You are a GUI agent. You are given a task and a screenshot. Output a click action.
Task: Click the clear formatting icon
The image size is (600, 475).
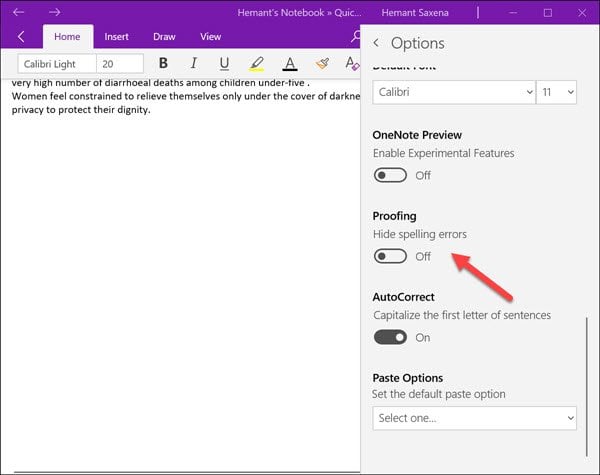(x=352, y=63)
